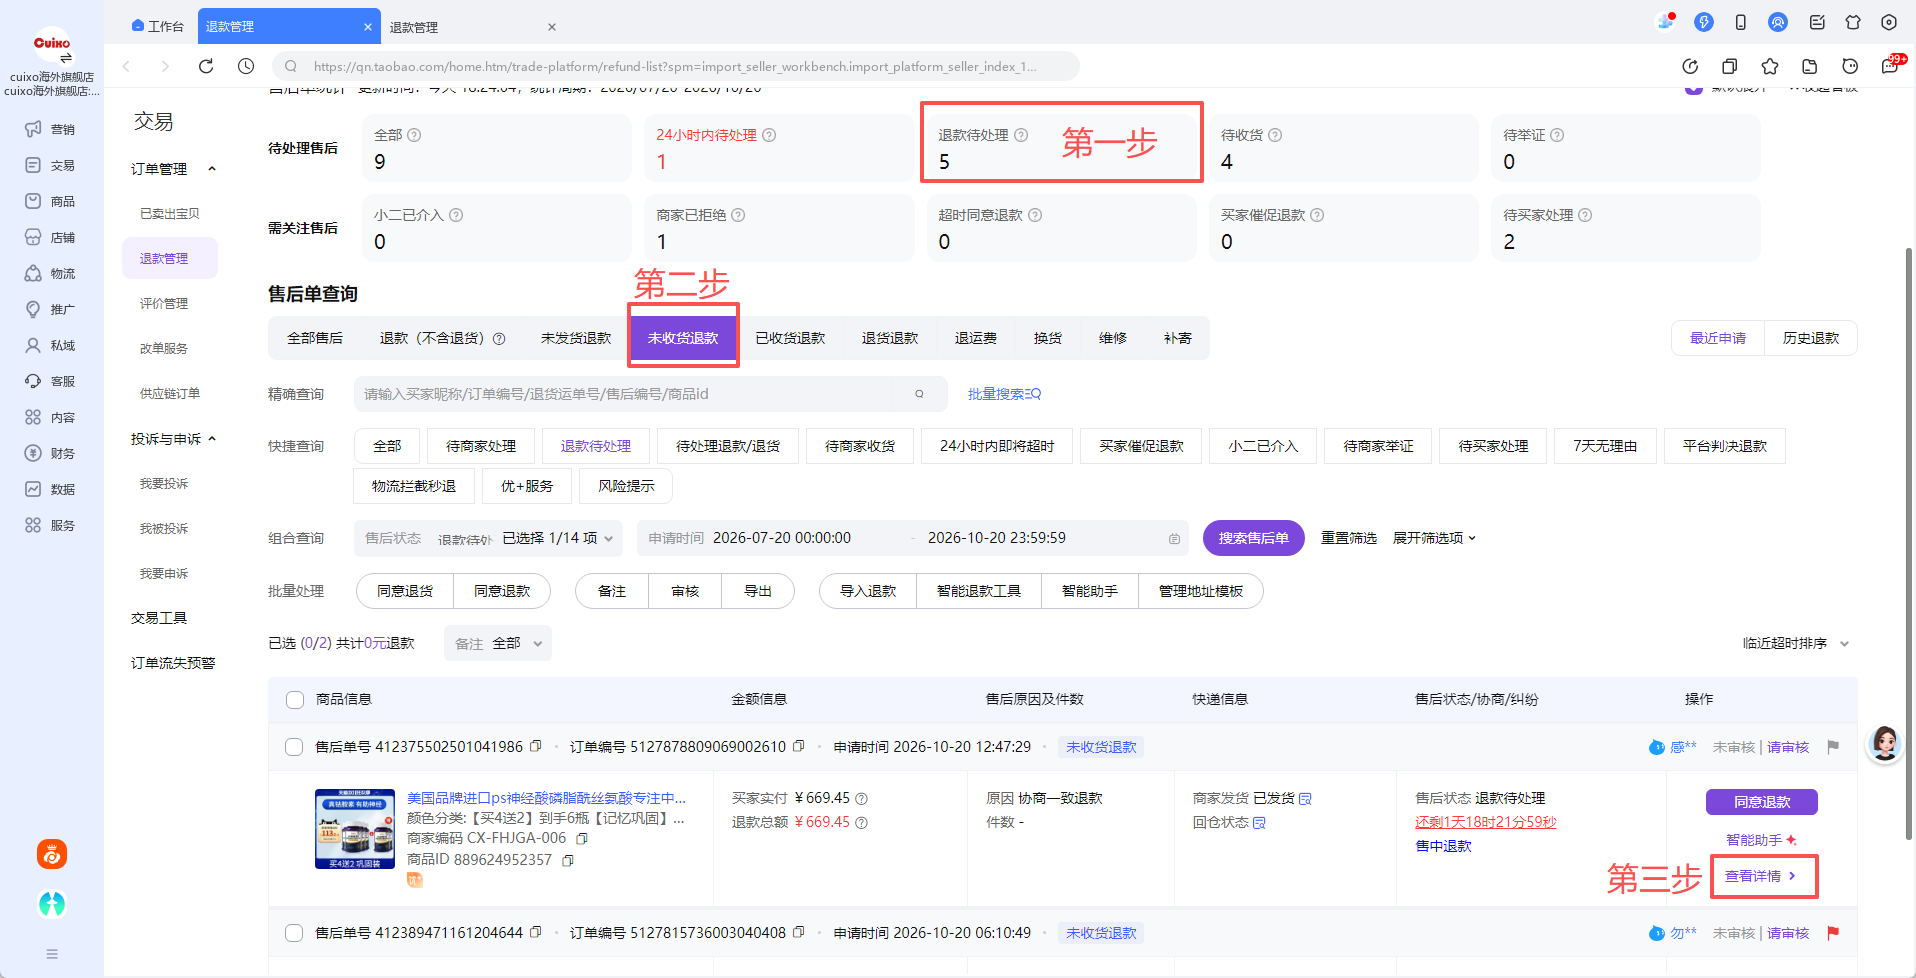The image size is (1916, 978).
Task: Open the 售后状态 multi-select dropdown
Action: (489, 538)
